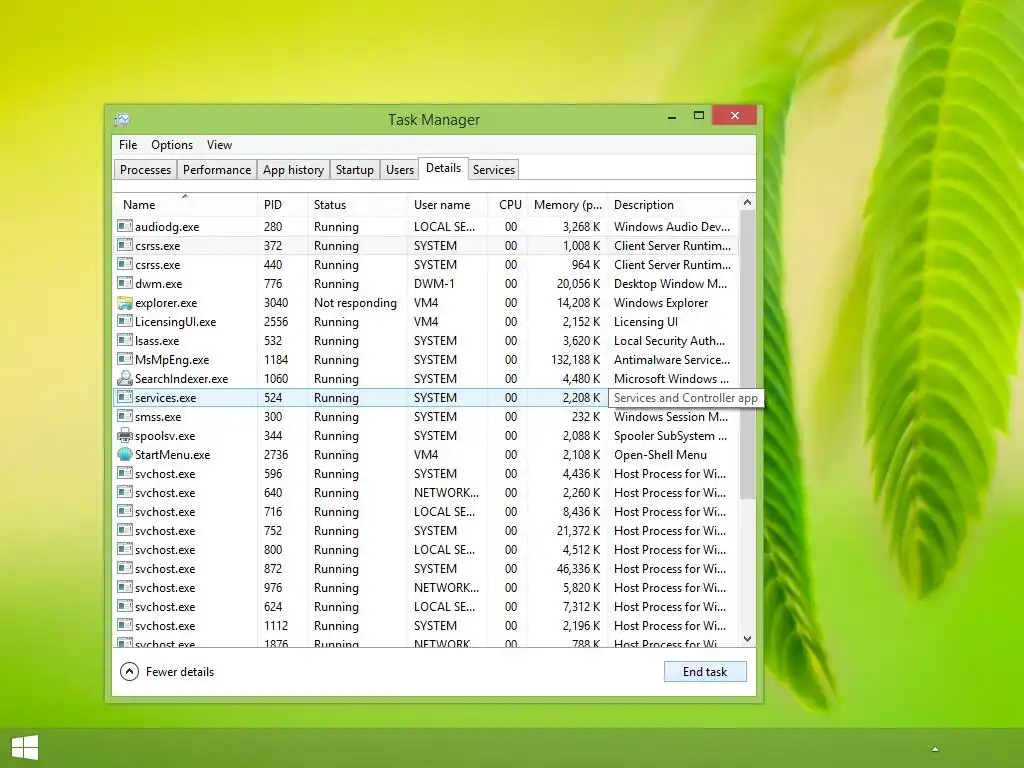Select the 132,188 K memory value

click(575, 359)
